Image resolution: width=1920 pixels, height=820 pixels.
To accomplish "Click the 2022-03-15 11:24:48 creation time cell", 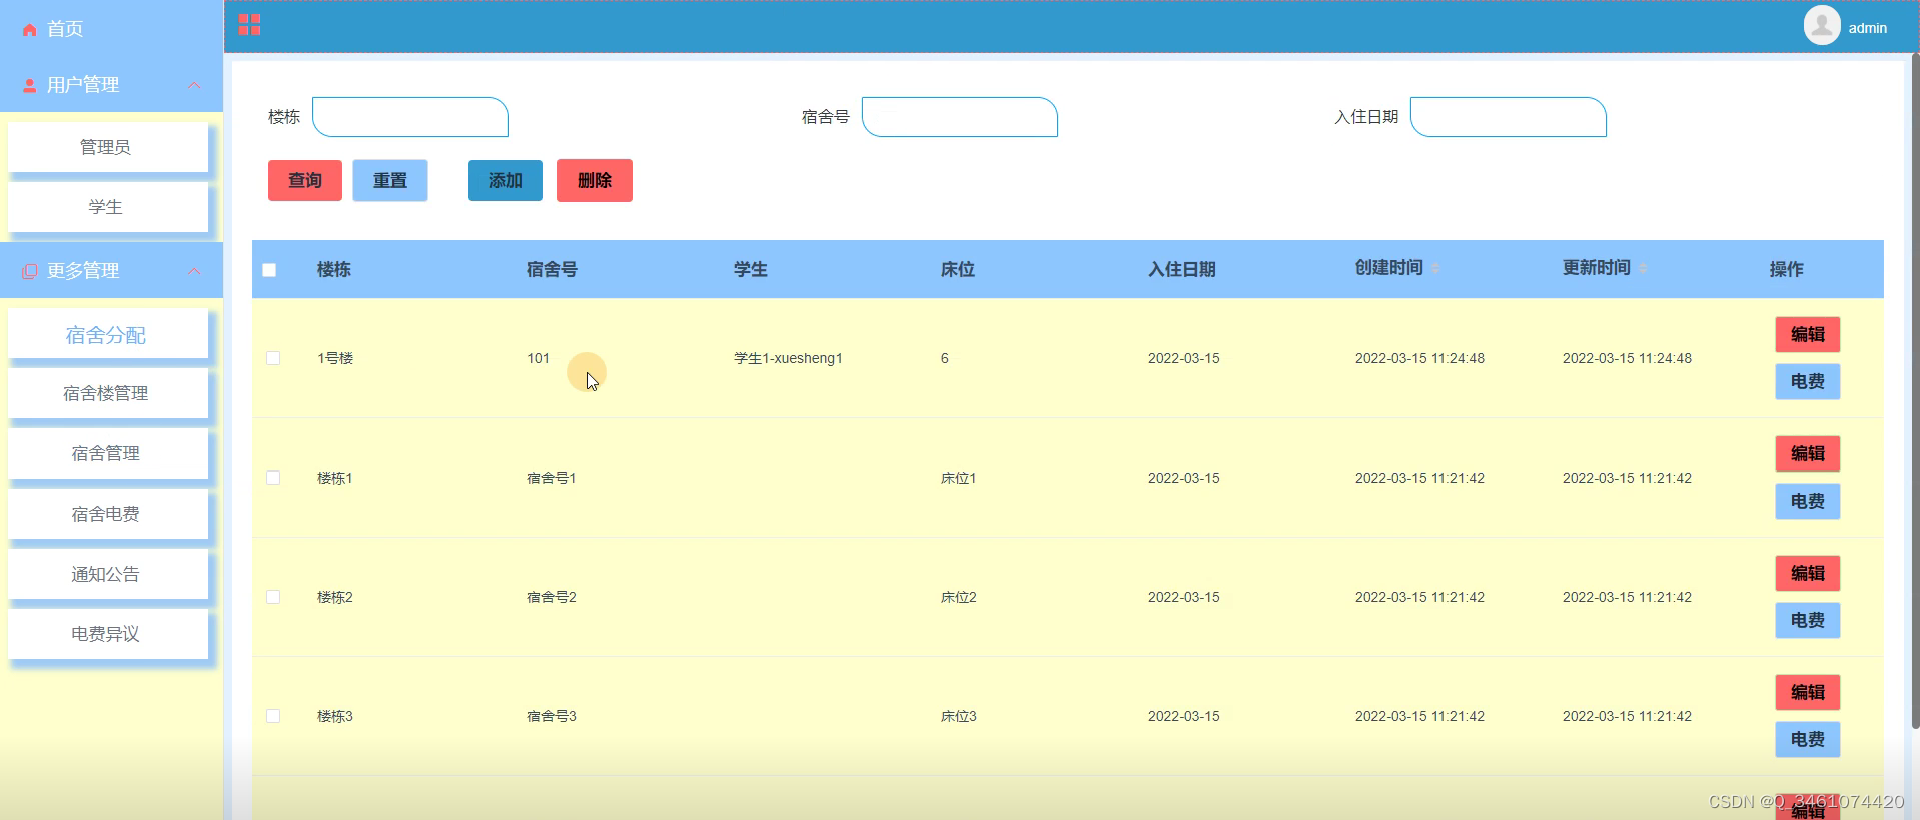I will pos(1420,358).
